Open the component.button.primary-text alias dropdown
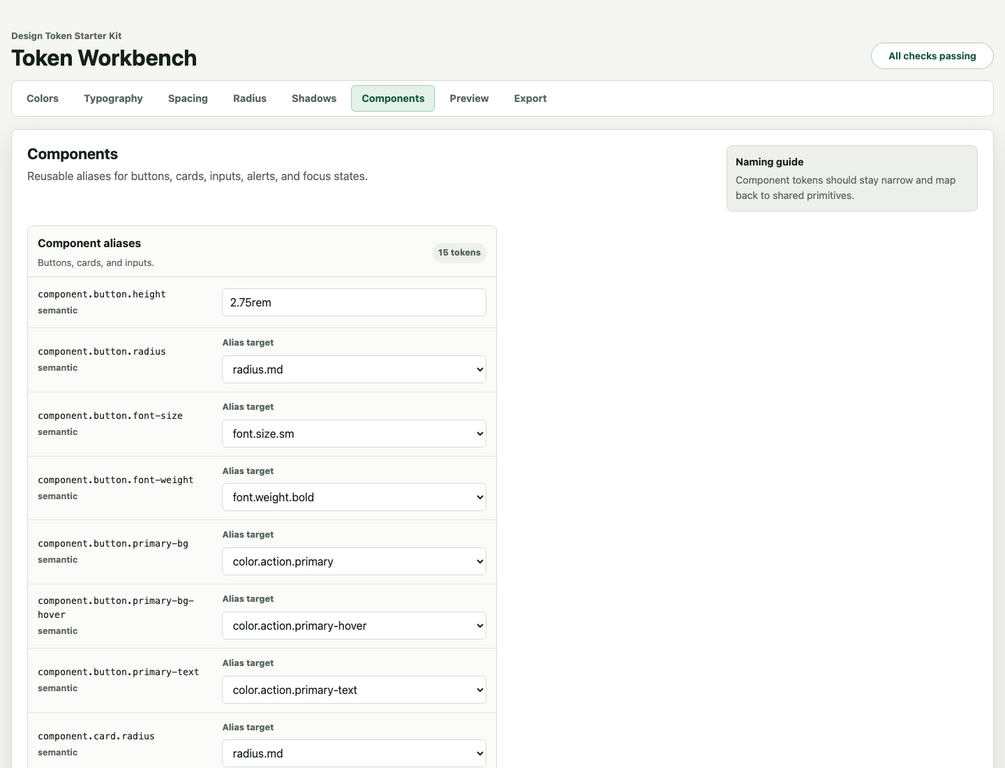The height and width of the screenshot is (768, 1005). coord(354,690)
